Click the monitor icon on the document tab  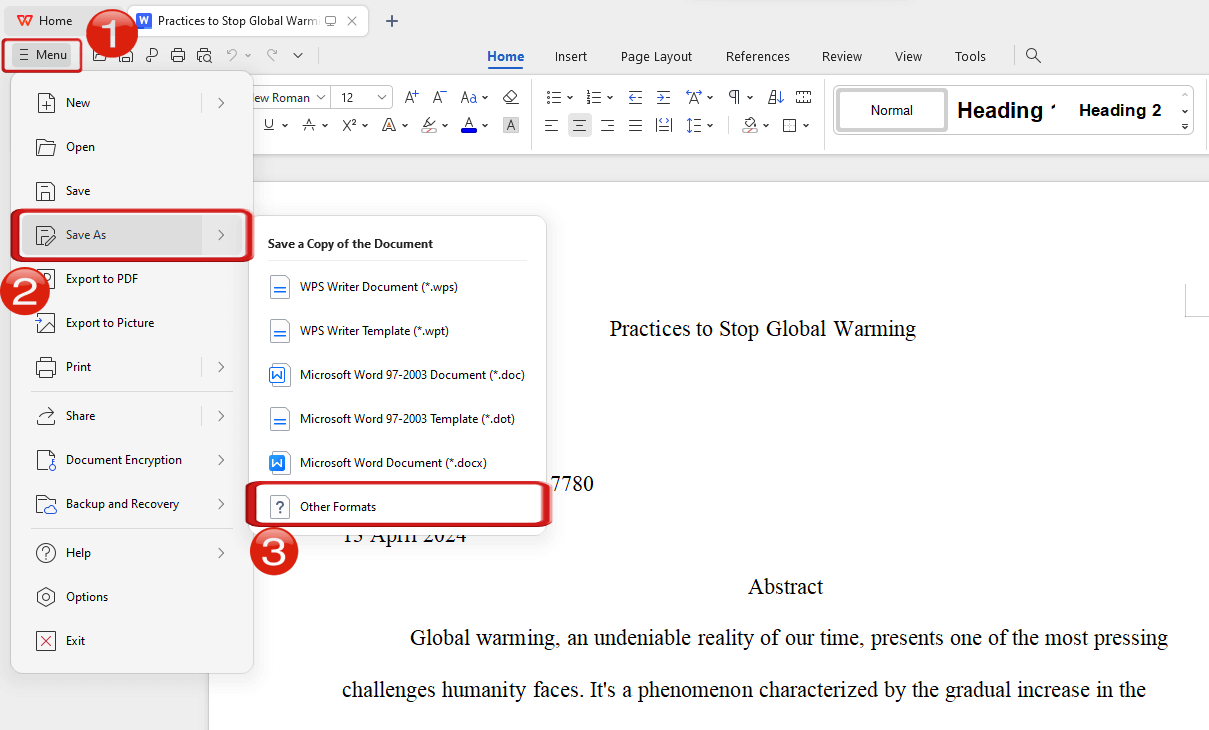click(331, 21)
